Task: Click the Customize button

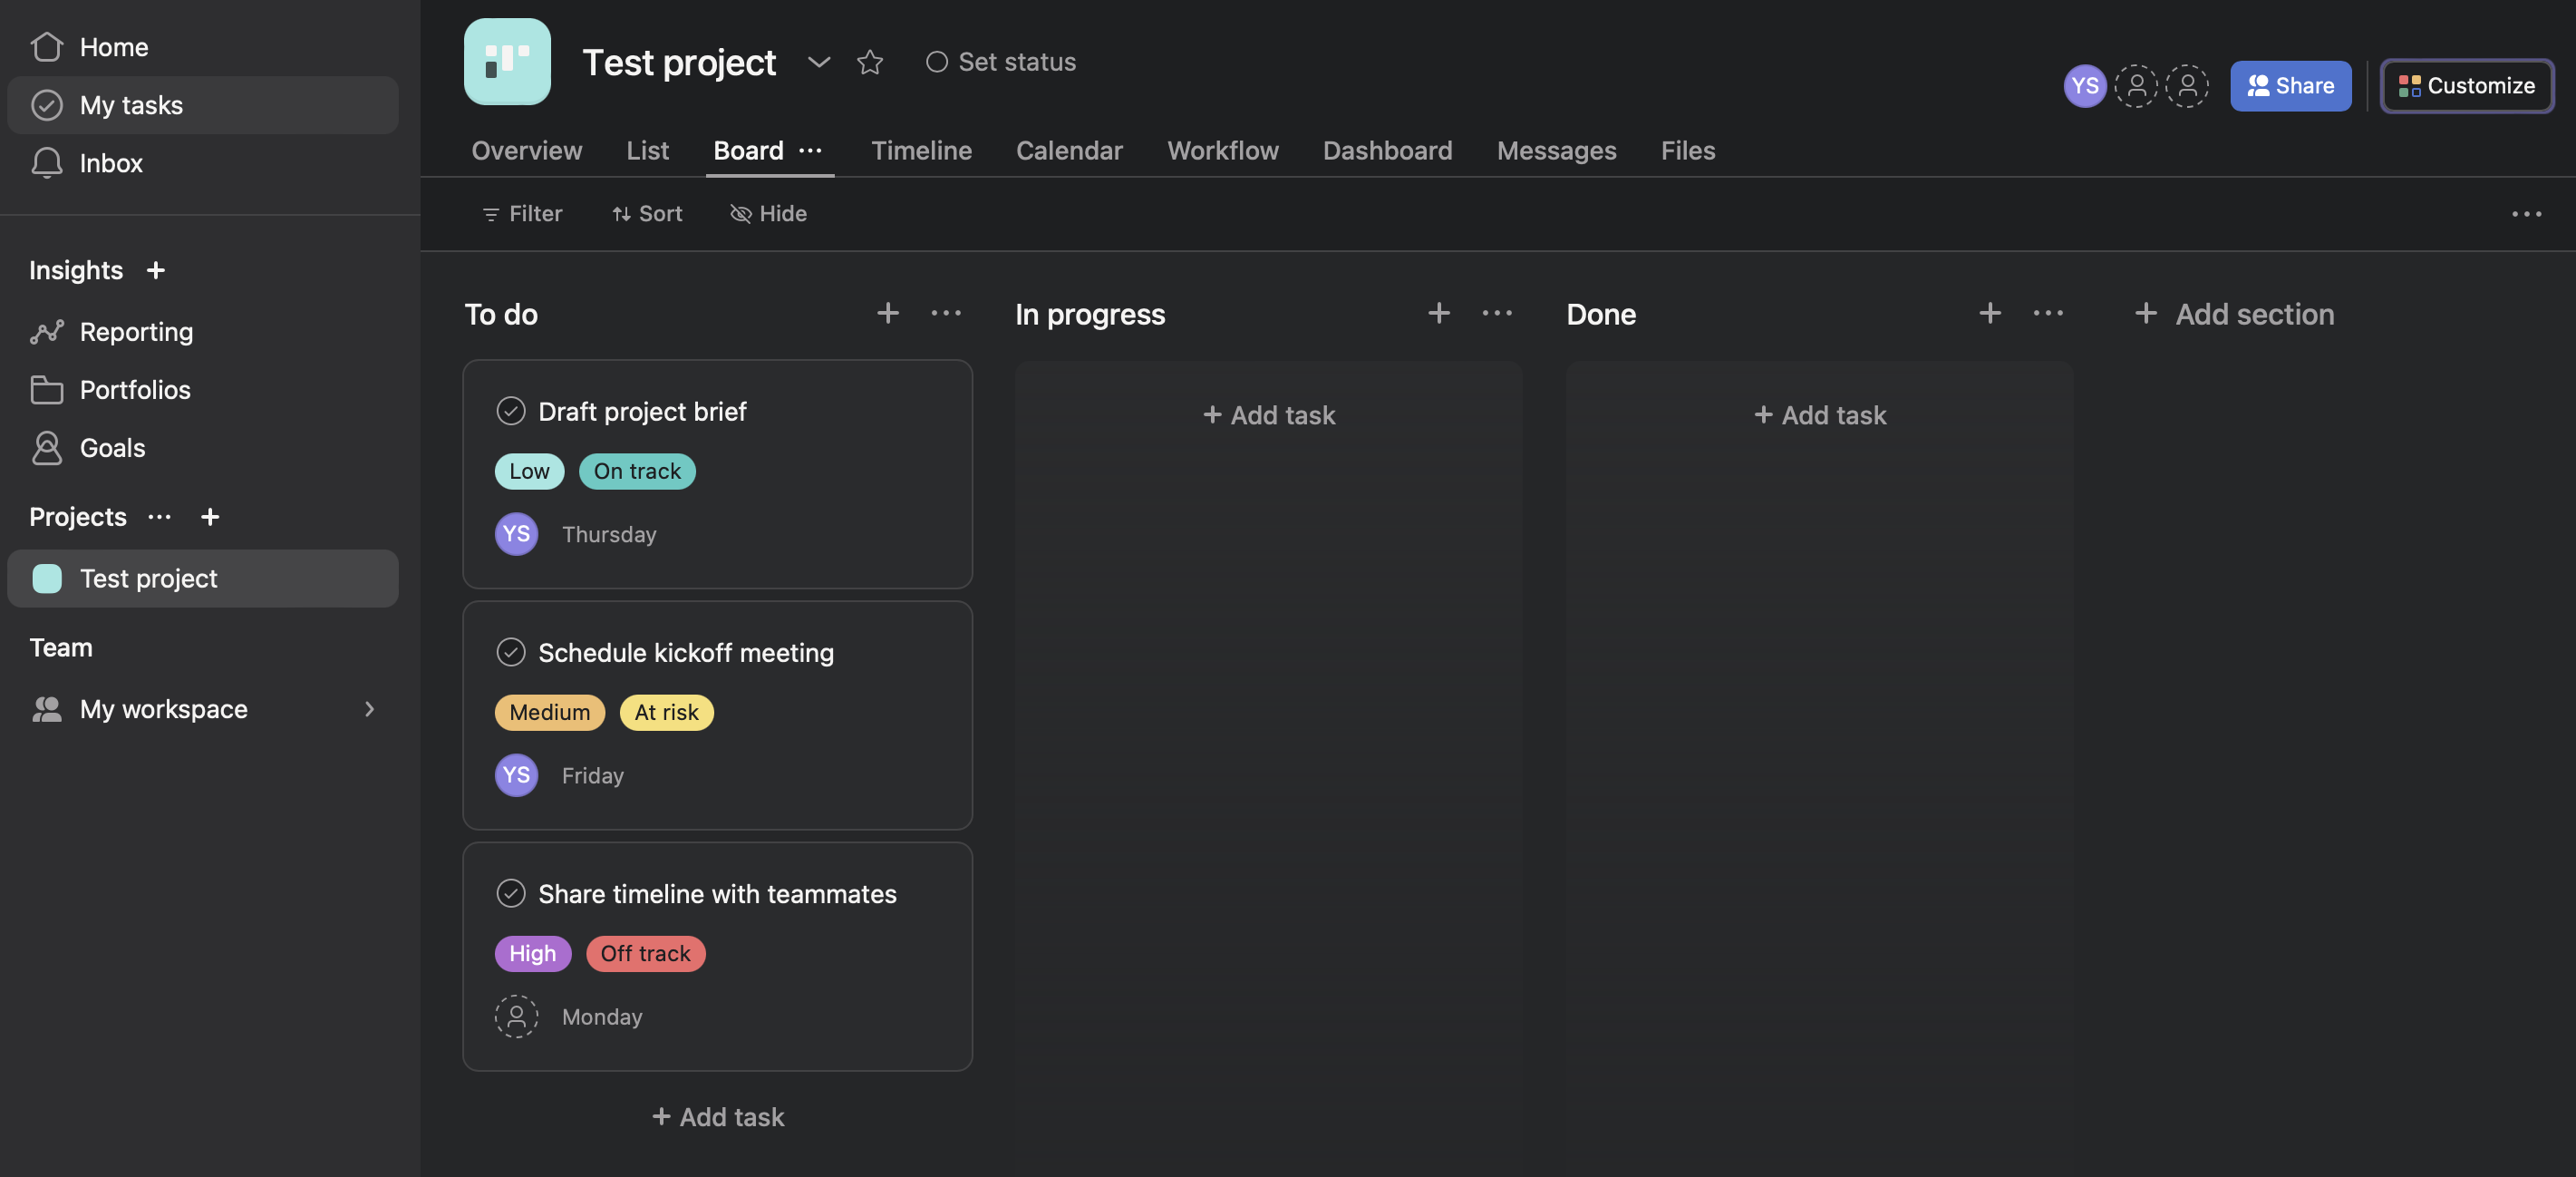Action: 2467,86
